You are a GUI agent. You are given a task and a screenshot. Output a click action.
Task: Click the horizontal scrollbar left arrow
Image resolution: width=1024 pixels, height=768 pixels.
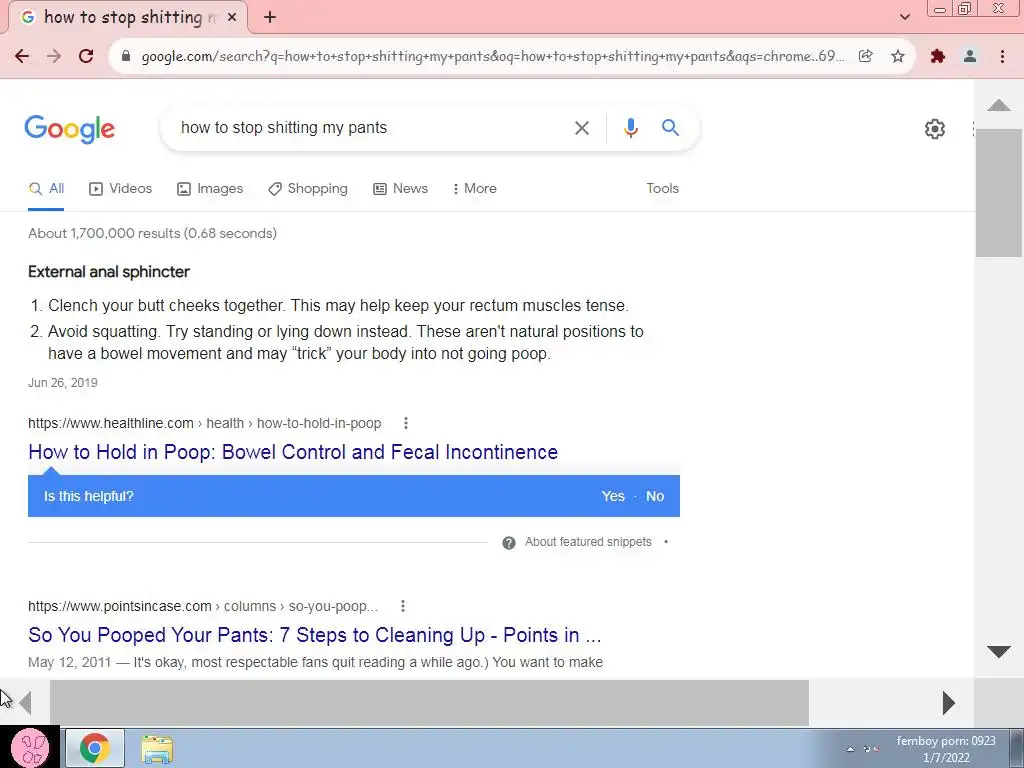coord(25,703)
